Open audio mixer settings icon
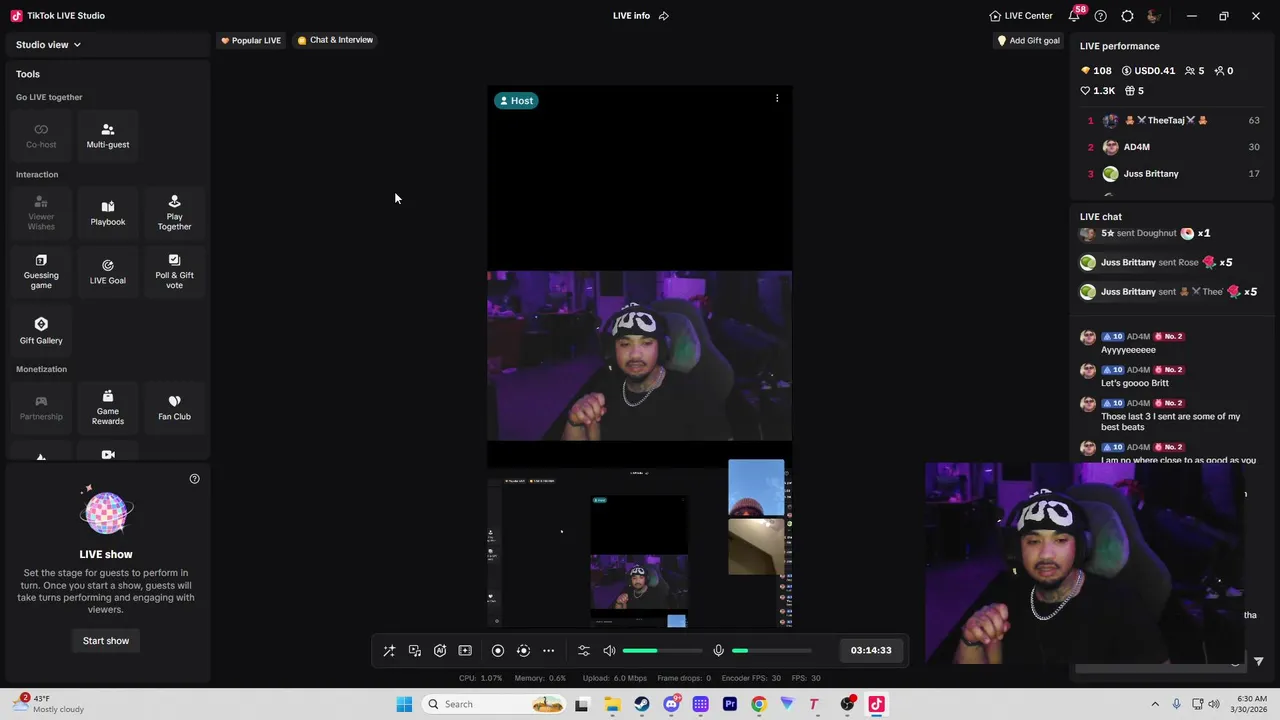This screenshot has width=1280, height=720. tap(584, 651)
